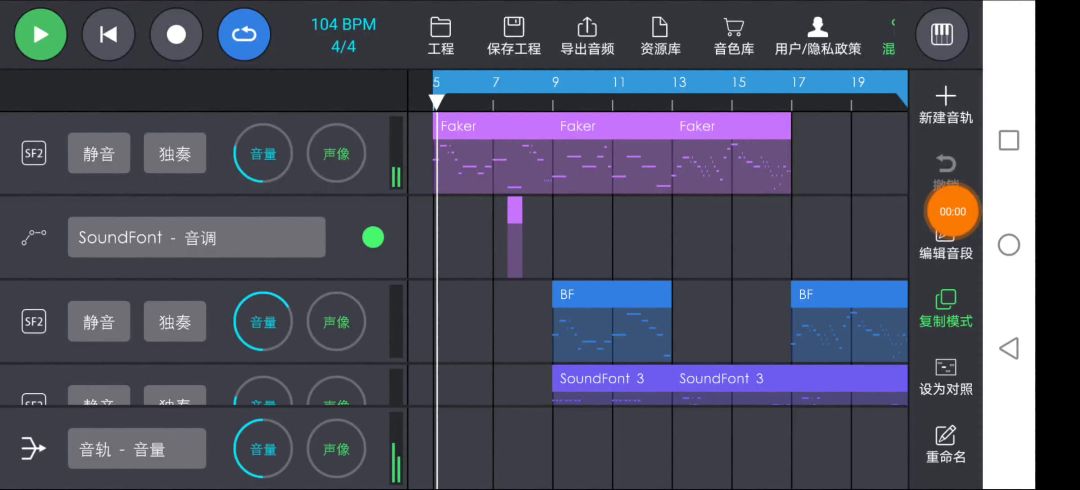Click 保存工程 save project icon
Screen dimensions: 1080x490
[514, 36]
